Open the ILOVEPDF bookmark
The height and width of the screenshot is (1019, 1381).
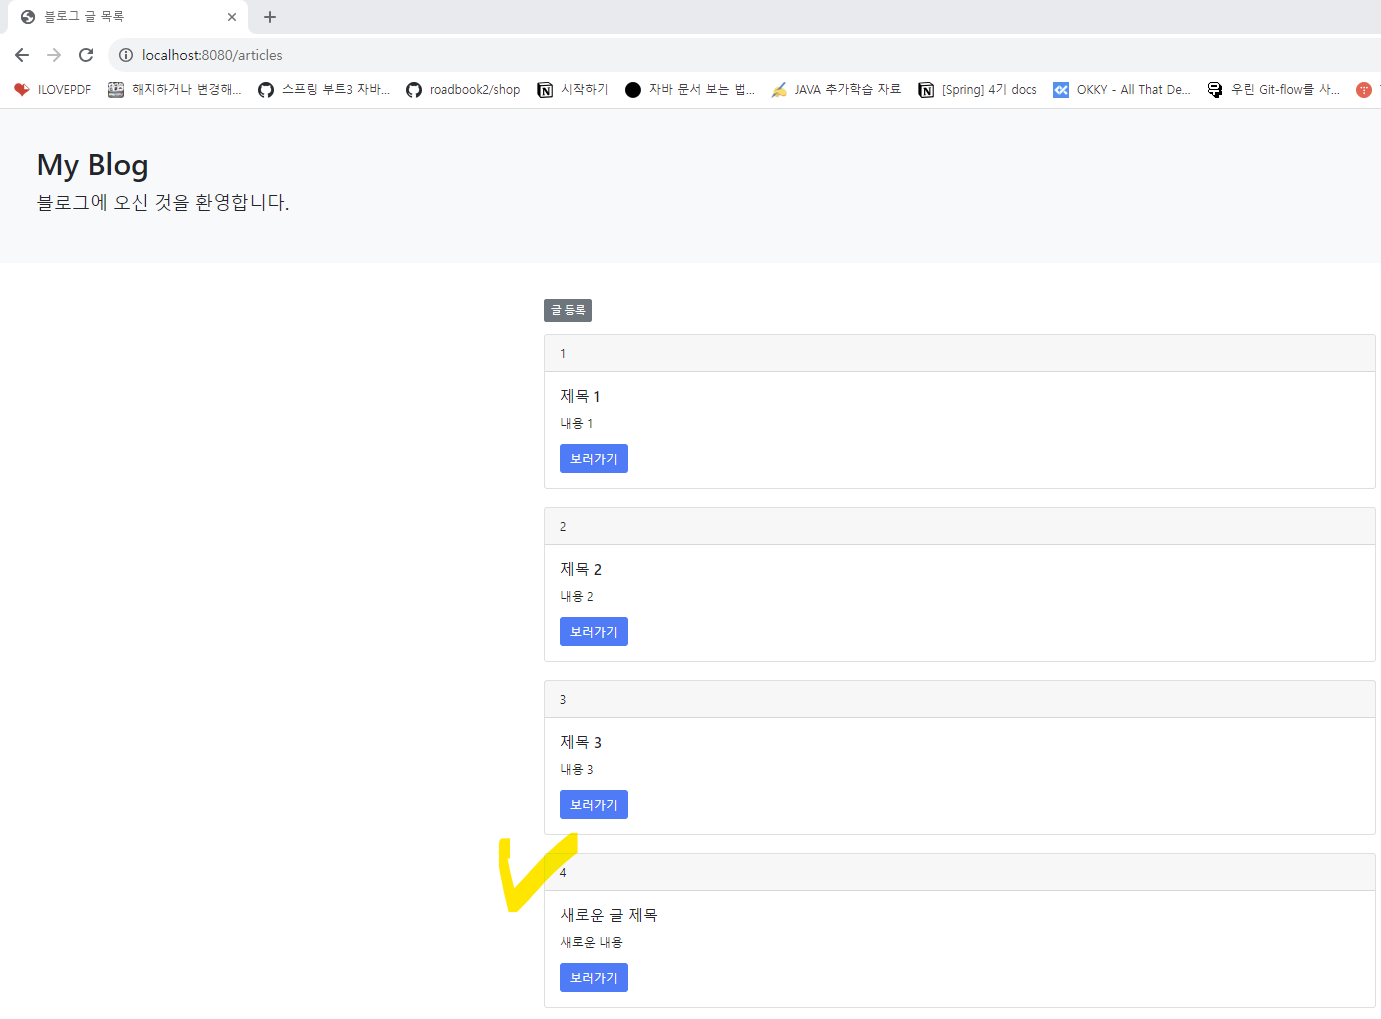(x=53, y=89)
